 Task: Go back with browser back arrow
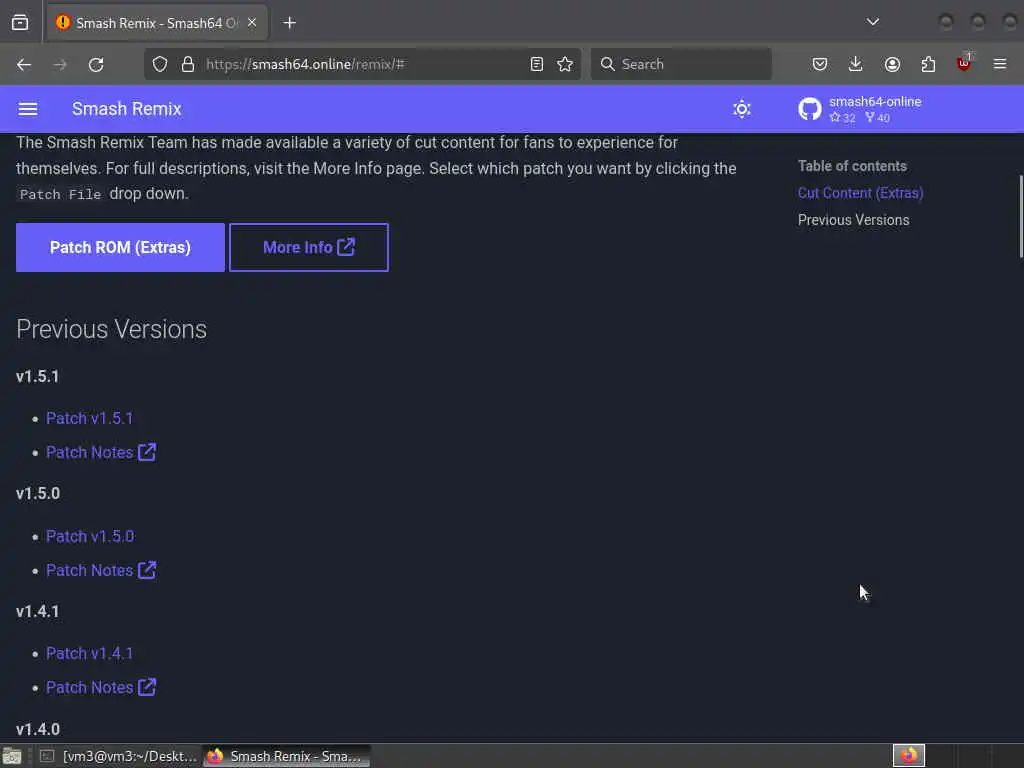(x=24, y=64)
